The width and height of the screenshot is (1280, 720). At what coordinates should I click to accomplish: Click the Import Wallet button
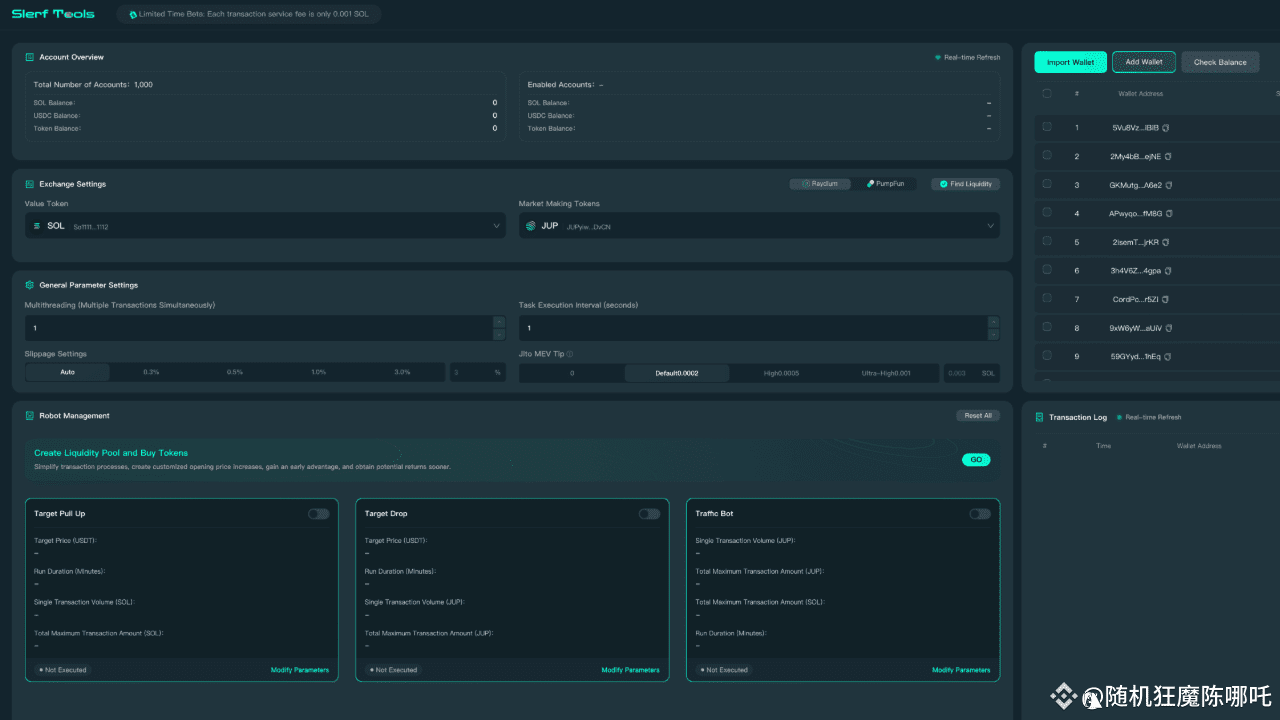pyautogui.click(x=1070, y=62)
